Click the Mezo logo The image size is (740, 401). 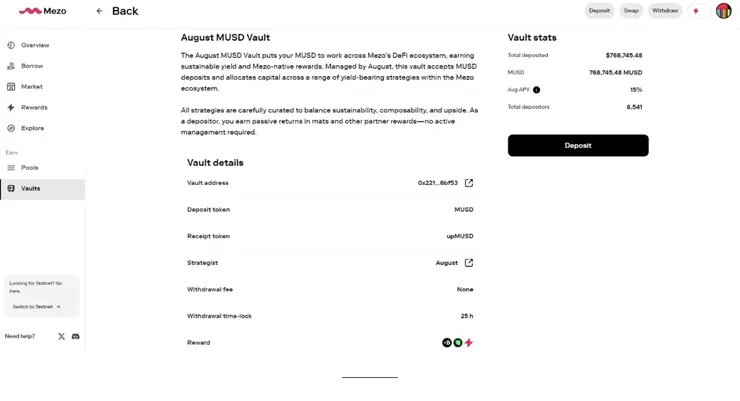(42, 11)
